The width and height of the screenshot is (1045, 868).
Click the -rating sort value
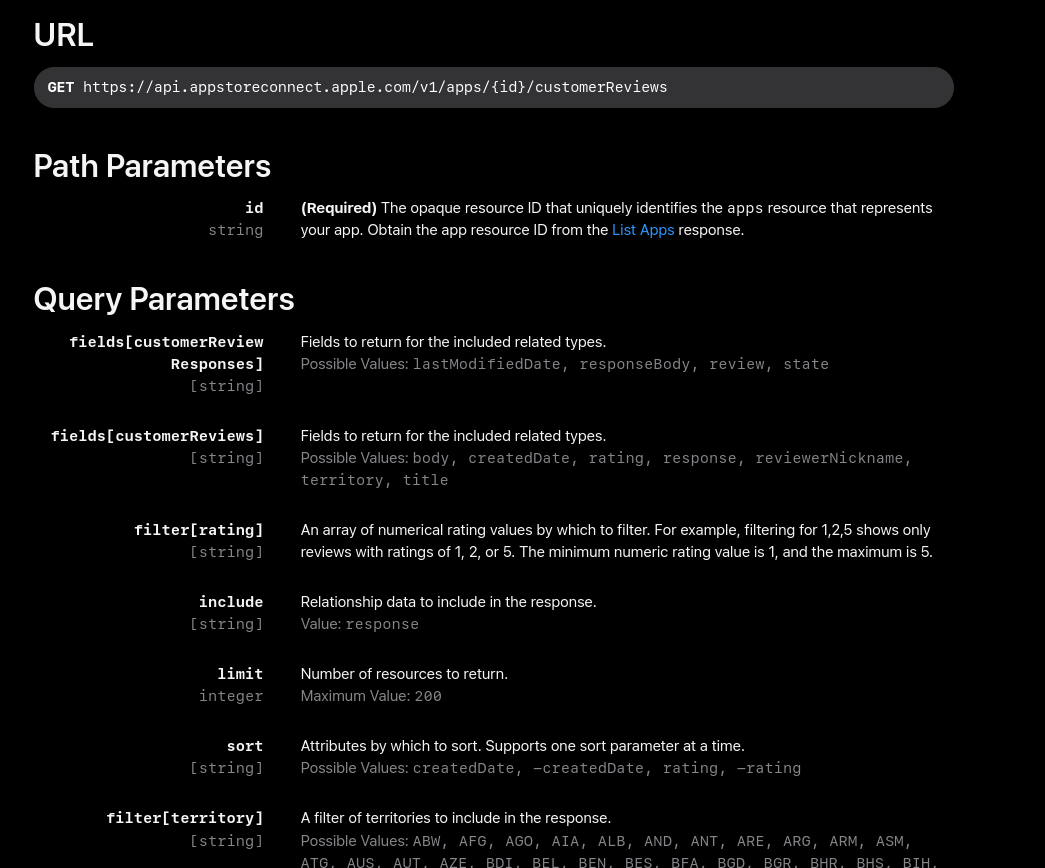click(768, 768)
